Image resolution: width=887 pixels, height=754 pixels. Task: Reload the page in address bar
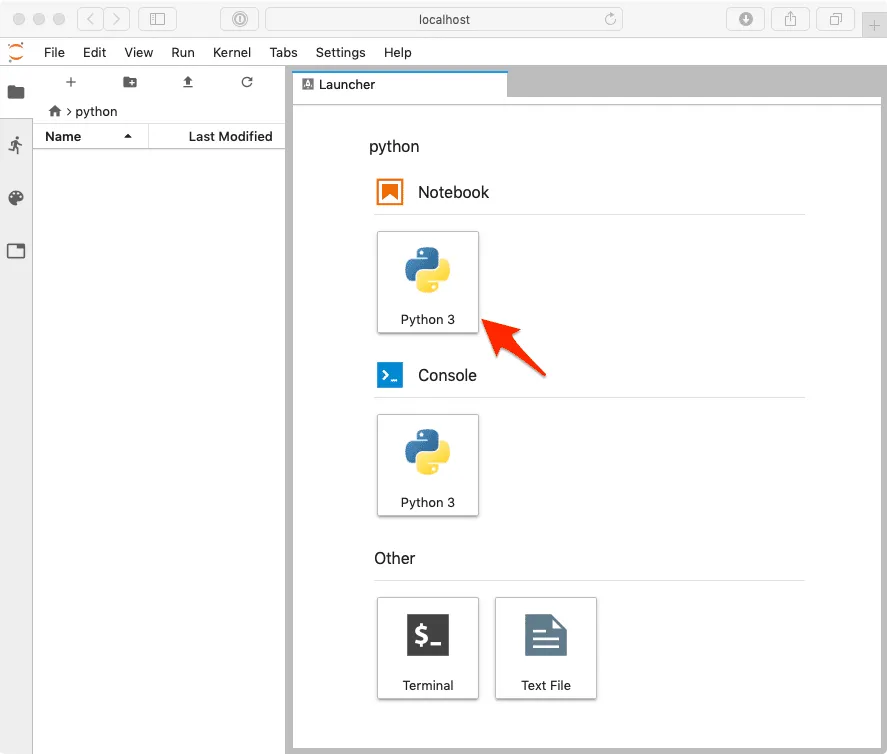[610, 19]
